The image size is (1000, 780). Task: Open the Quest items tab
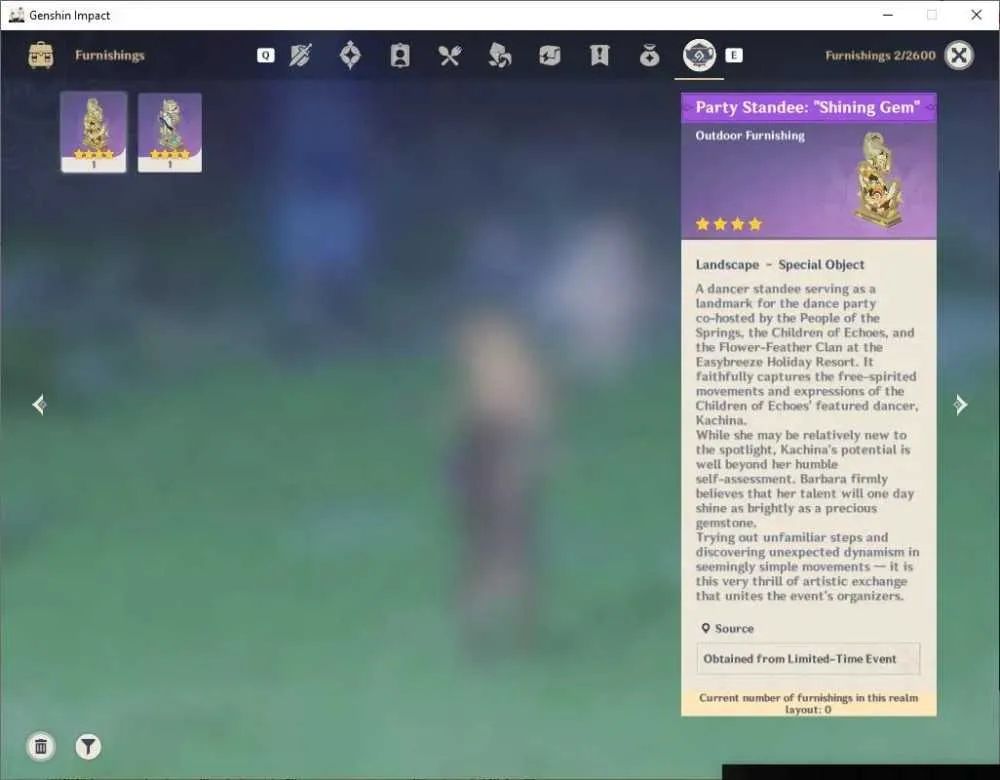click(x=599, y=55)
